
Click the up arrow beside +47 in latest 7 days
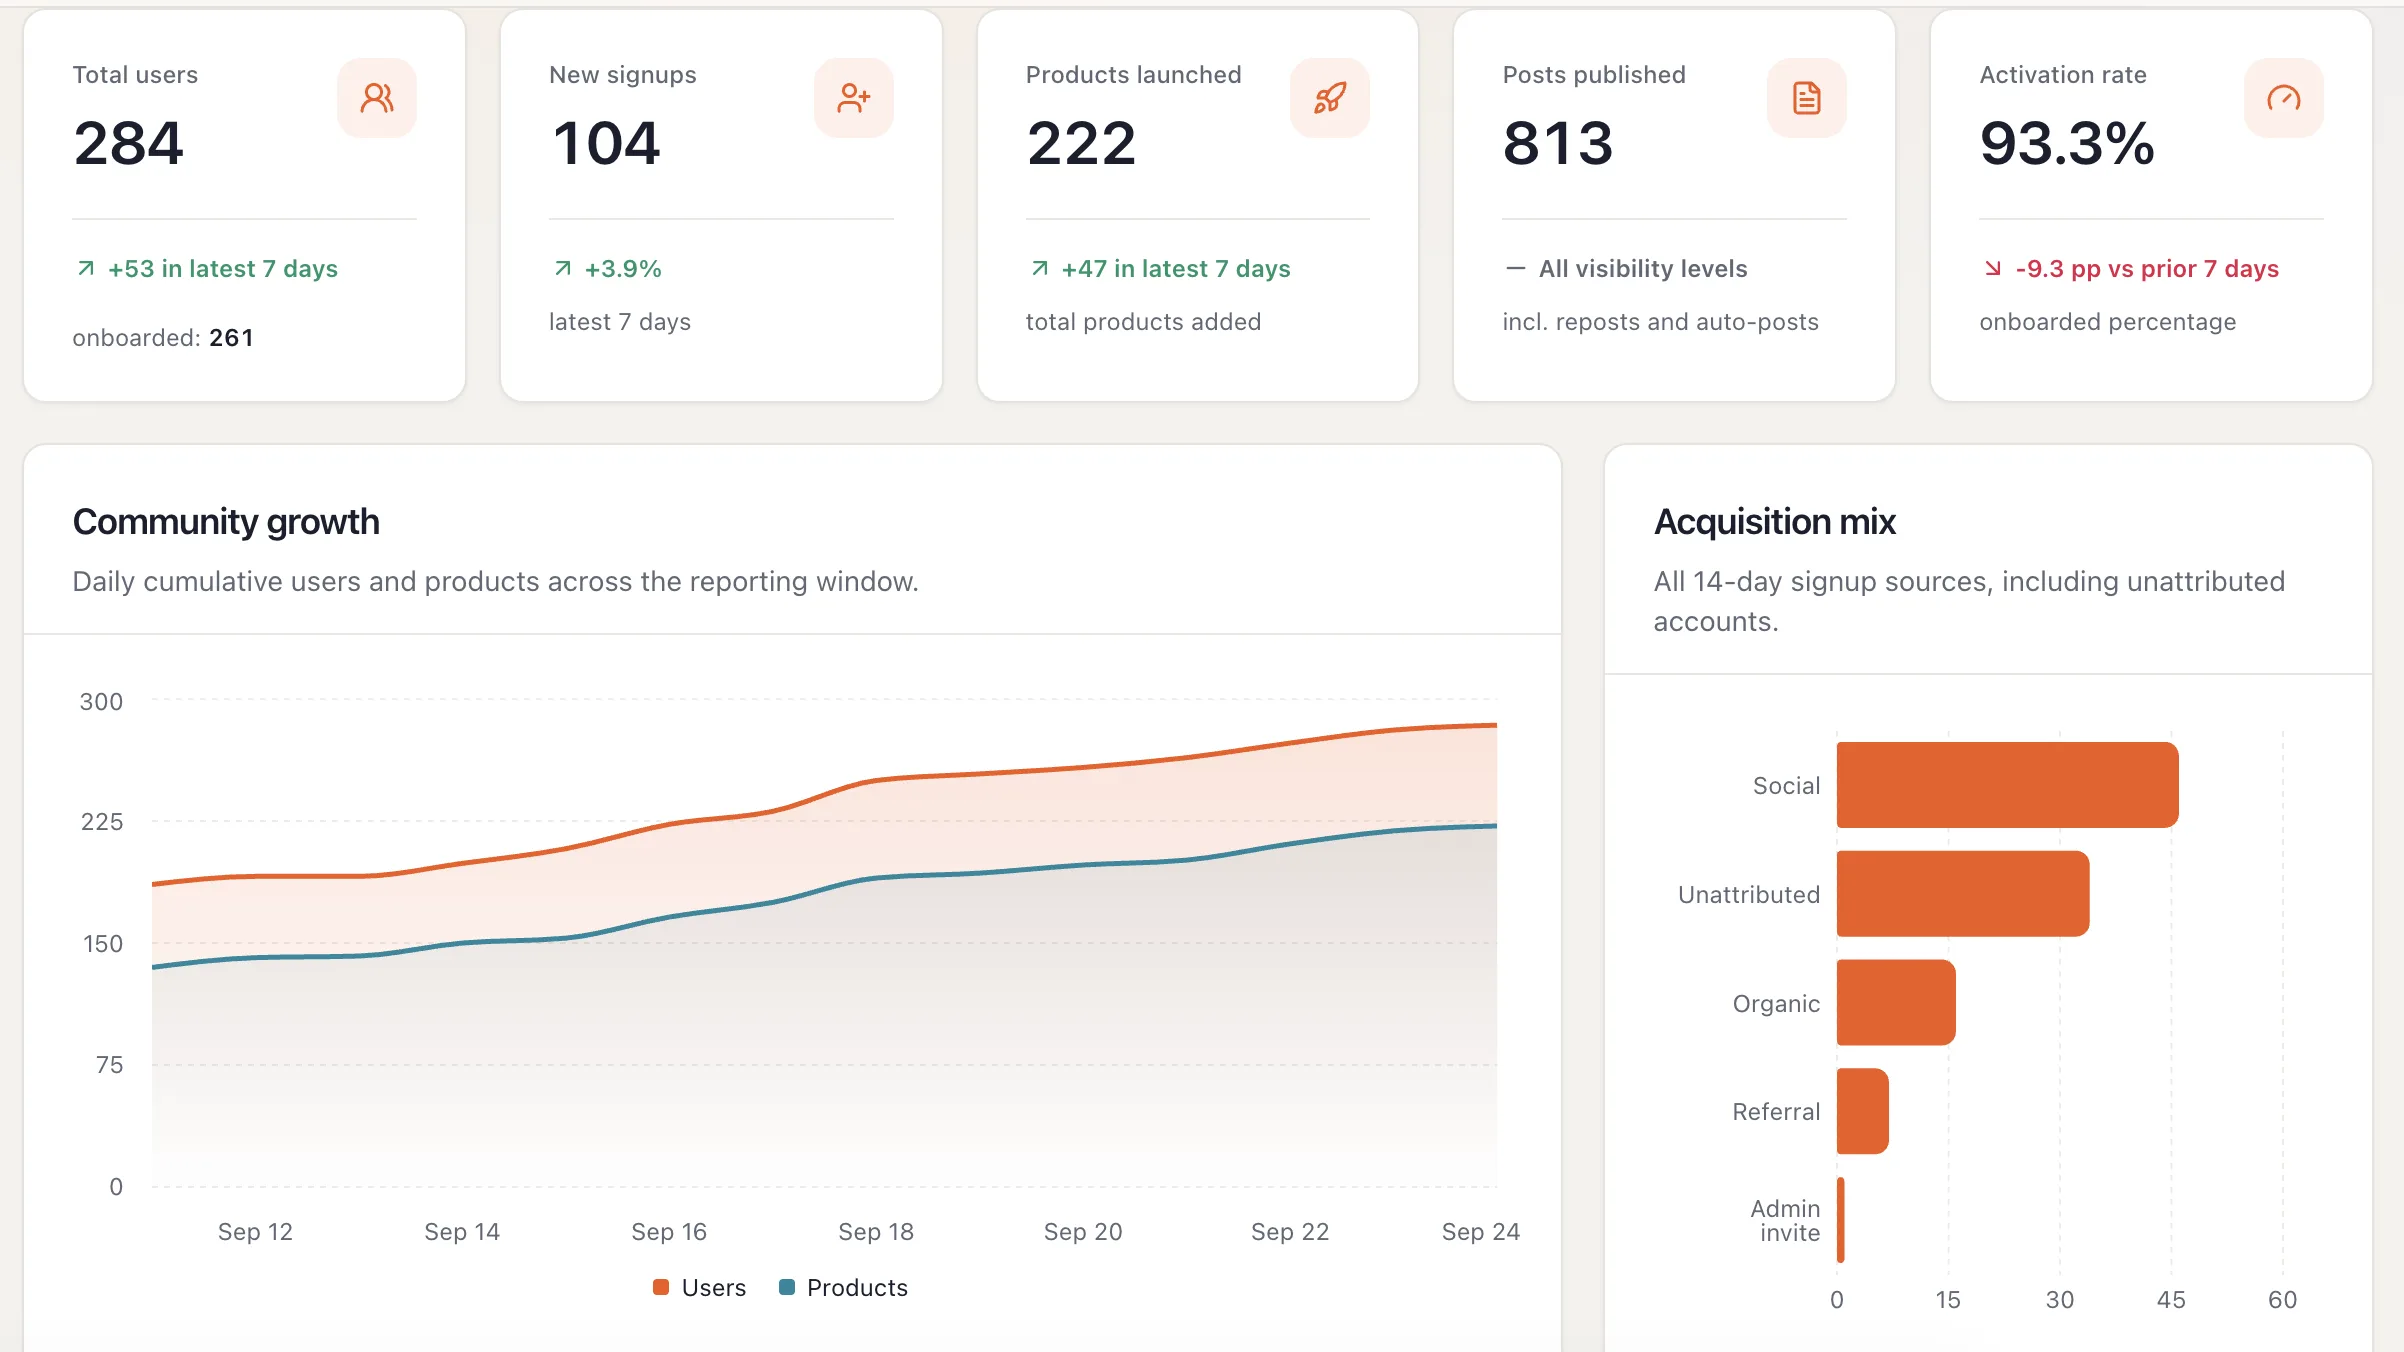click(x=1040, y=268)
